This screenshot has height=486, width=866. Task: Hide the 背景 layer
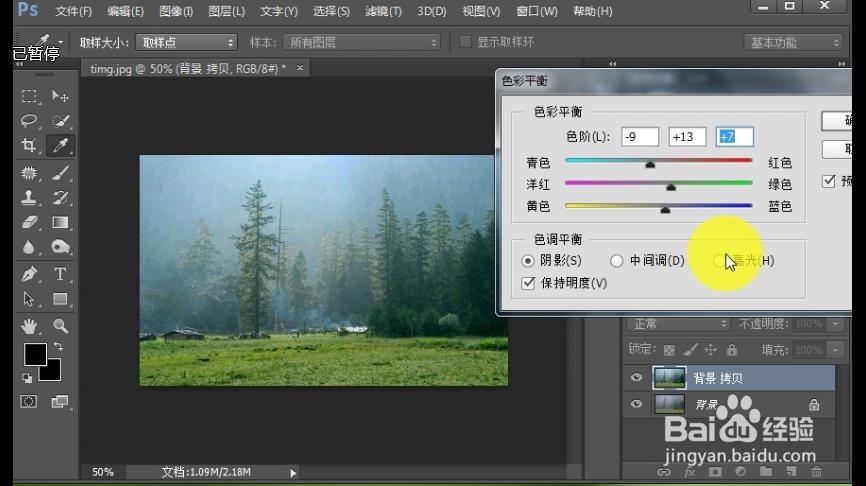(636, 404)
